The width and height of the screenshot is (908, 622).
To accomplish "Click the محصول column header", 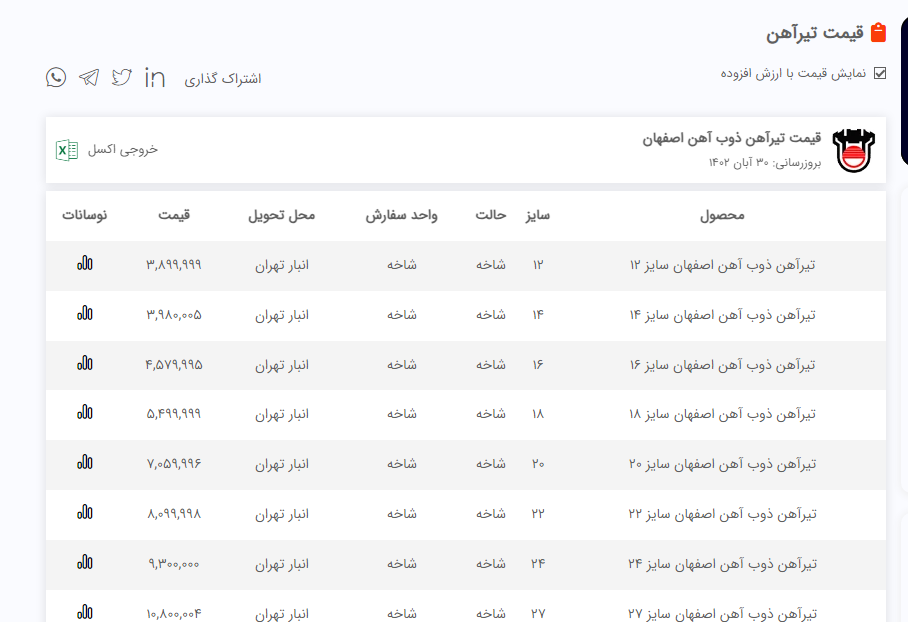I will (722, 215).
